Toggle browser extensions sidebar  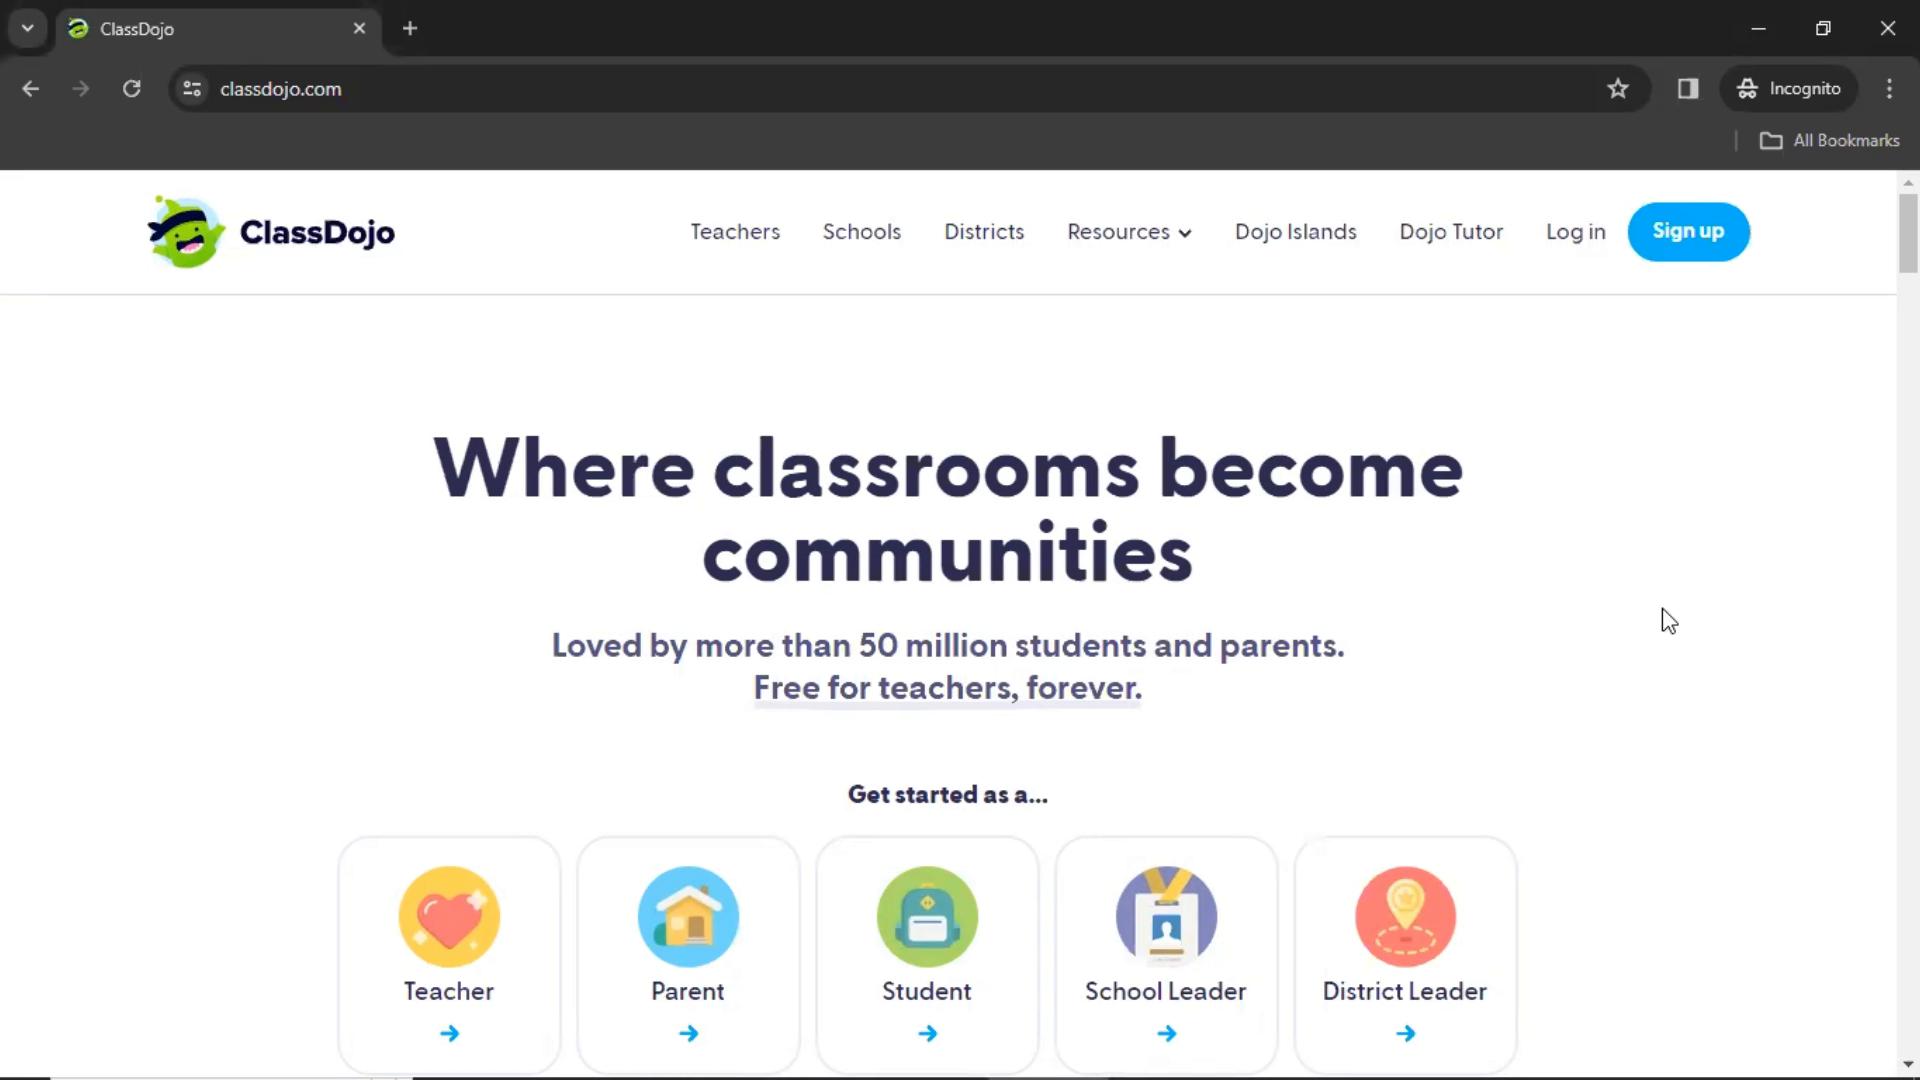point(1688,88)
